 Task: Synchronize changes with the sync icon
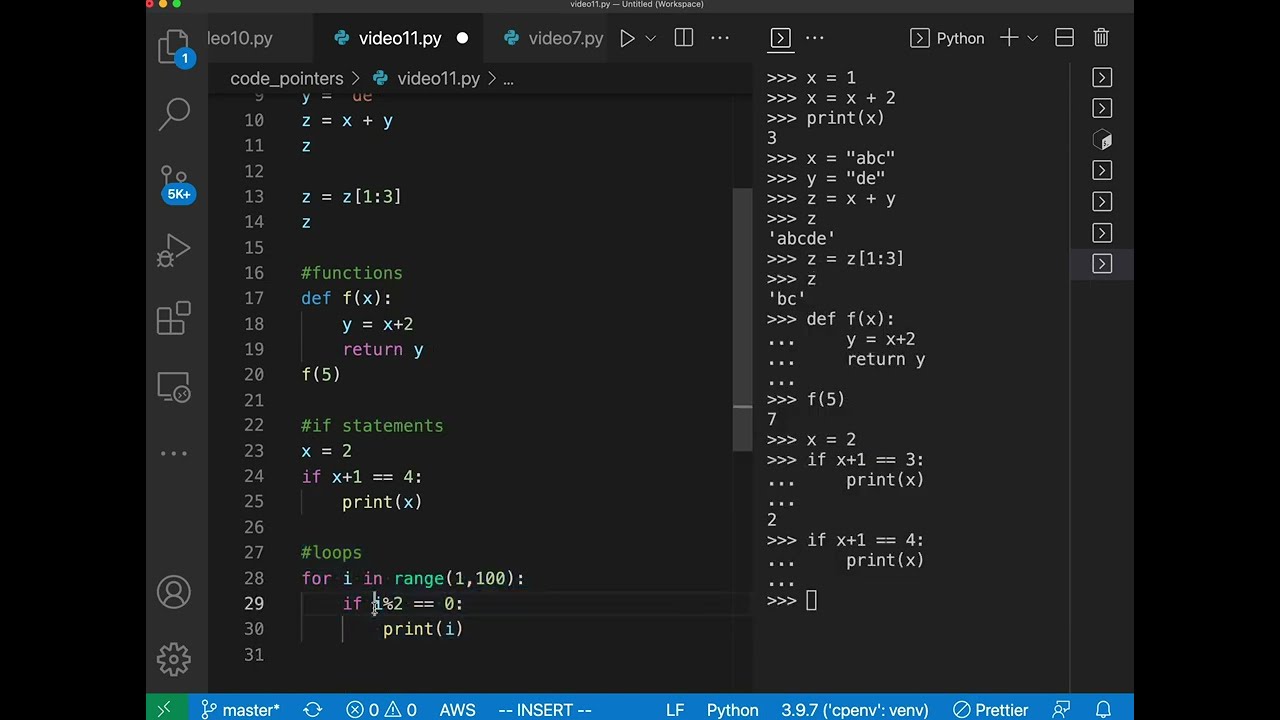[x=312, y=709]
